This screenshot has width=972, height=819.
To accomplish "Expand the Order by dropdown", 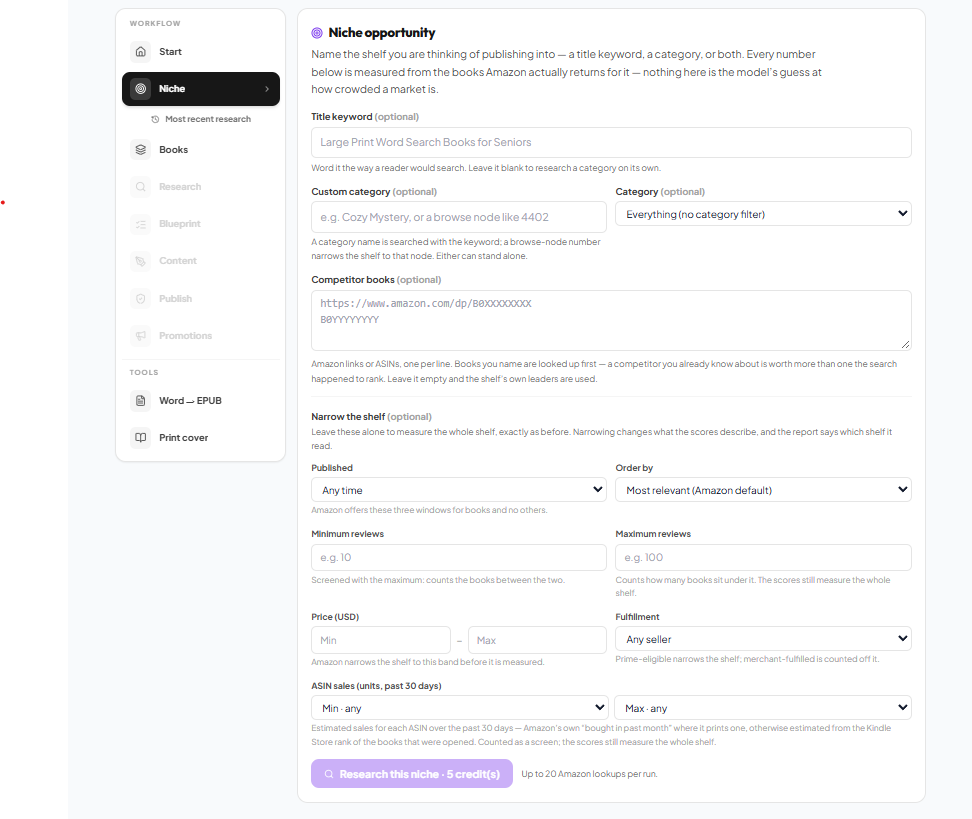I will pos(763,490).
